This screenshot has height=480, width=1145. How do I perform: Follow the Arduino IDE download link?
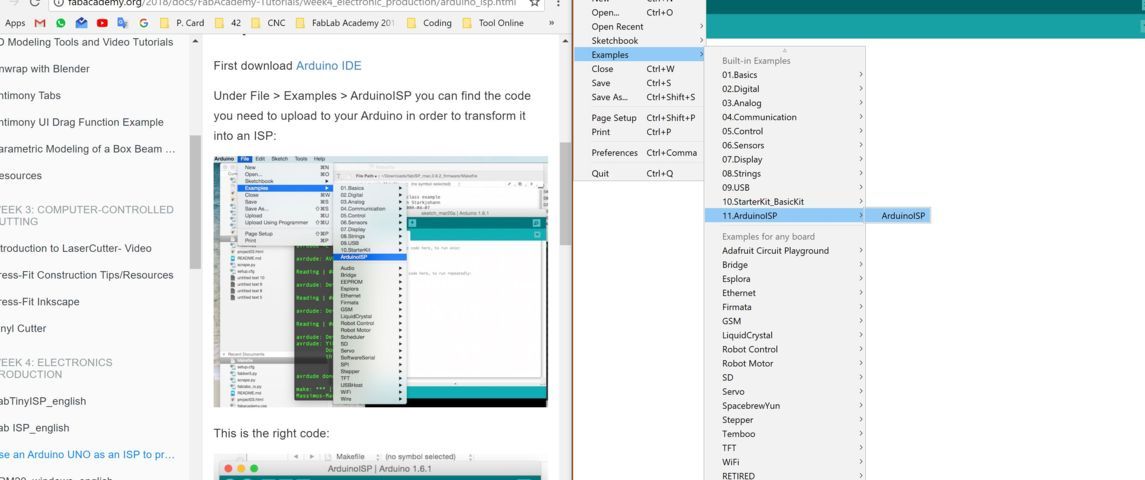(329, 66)
